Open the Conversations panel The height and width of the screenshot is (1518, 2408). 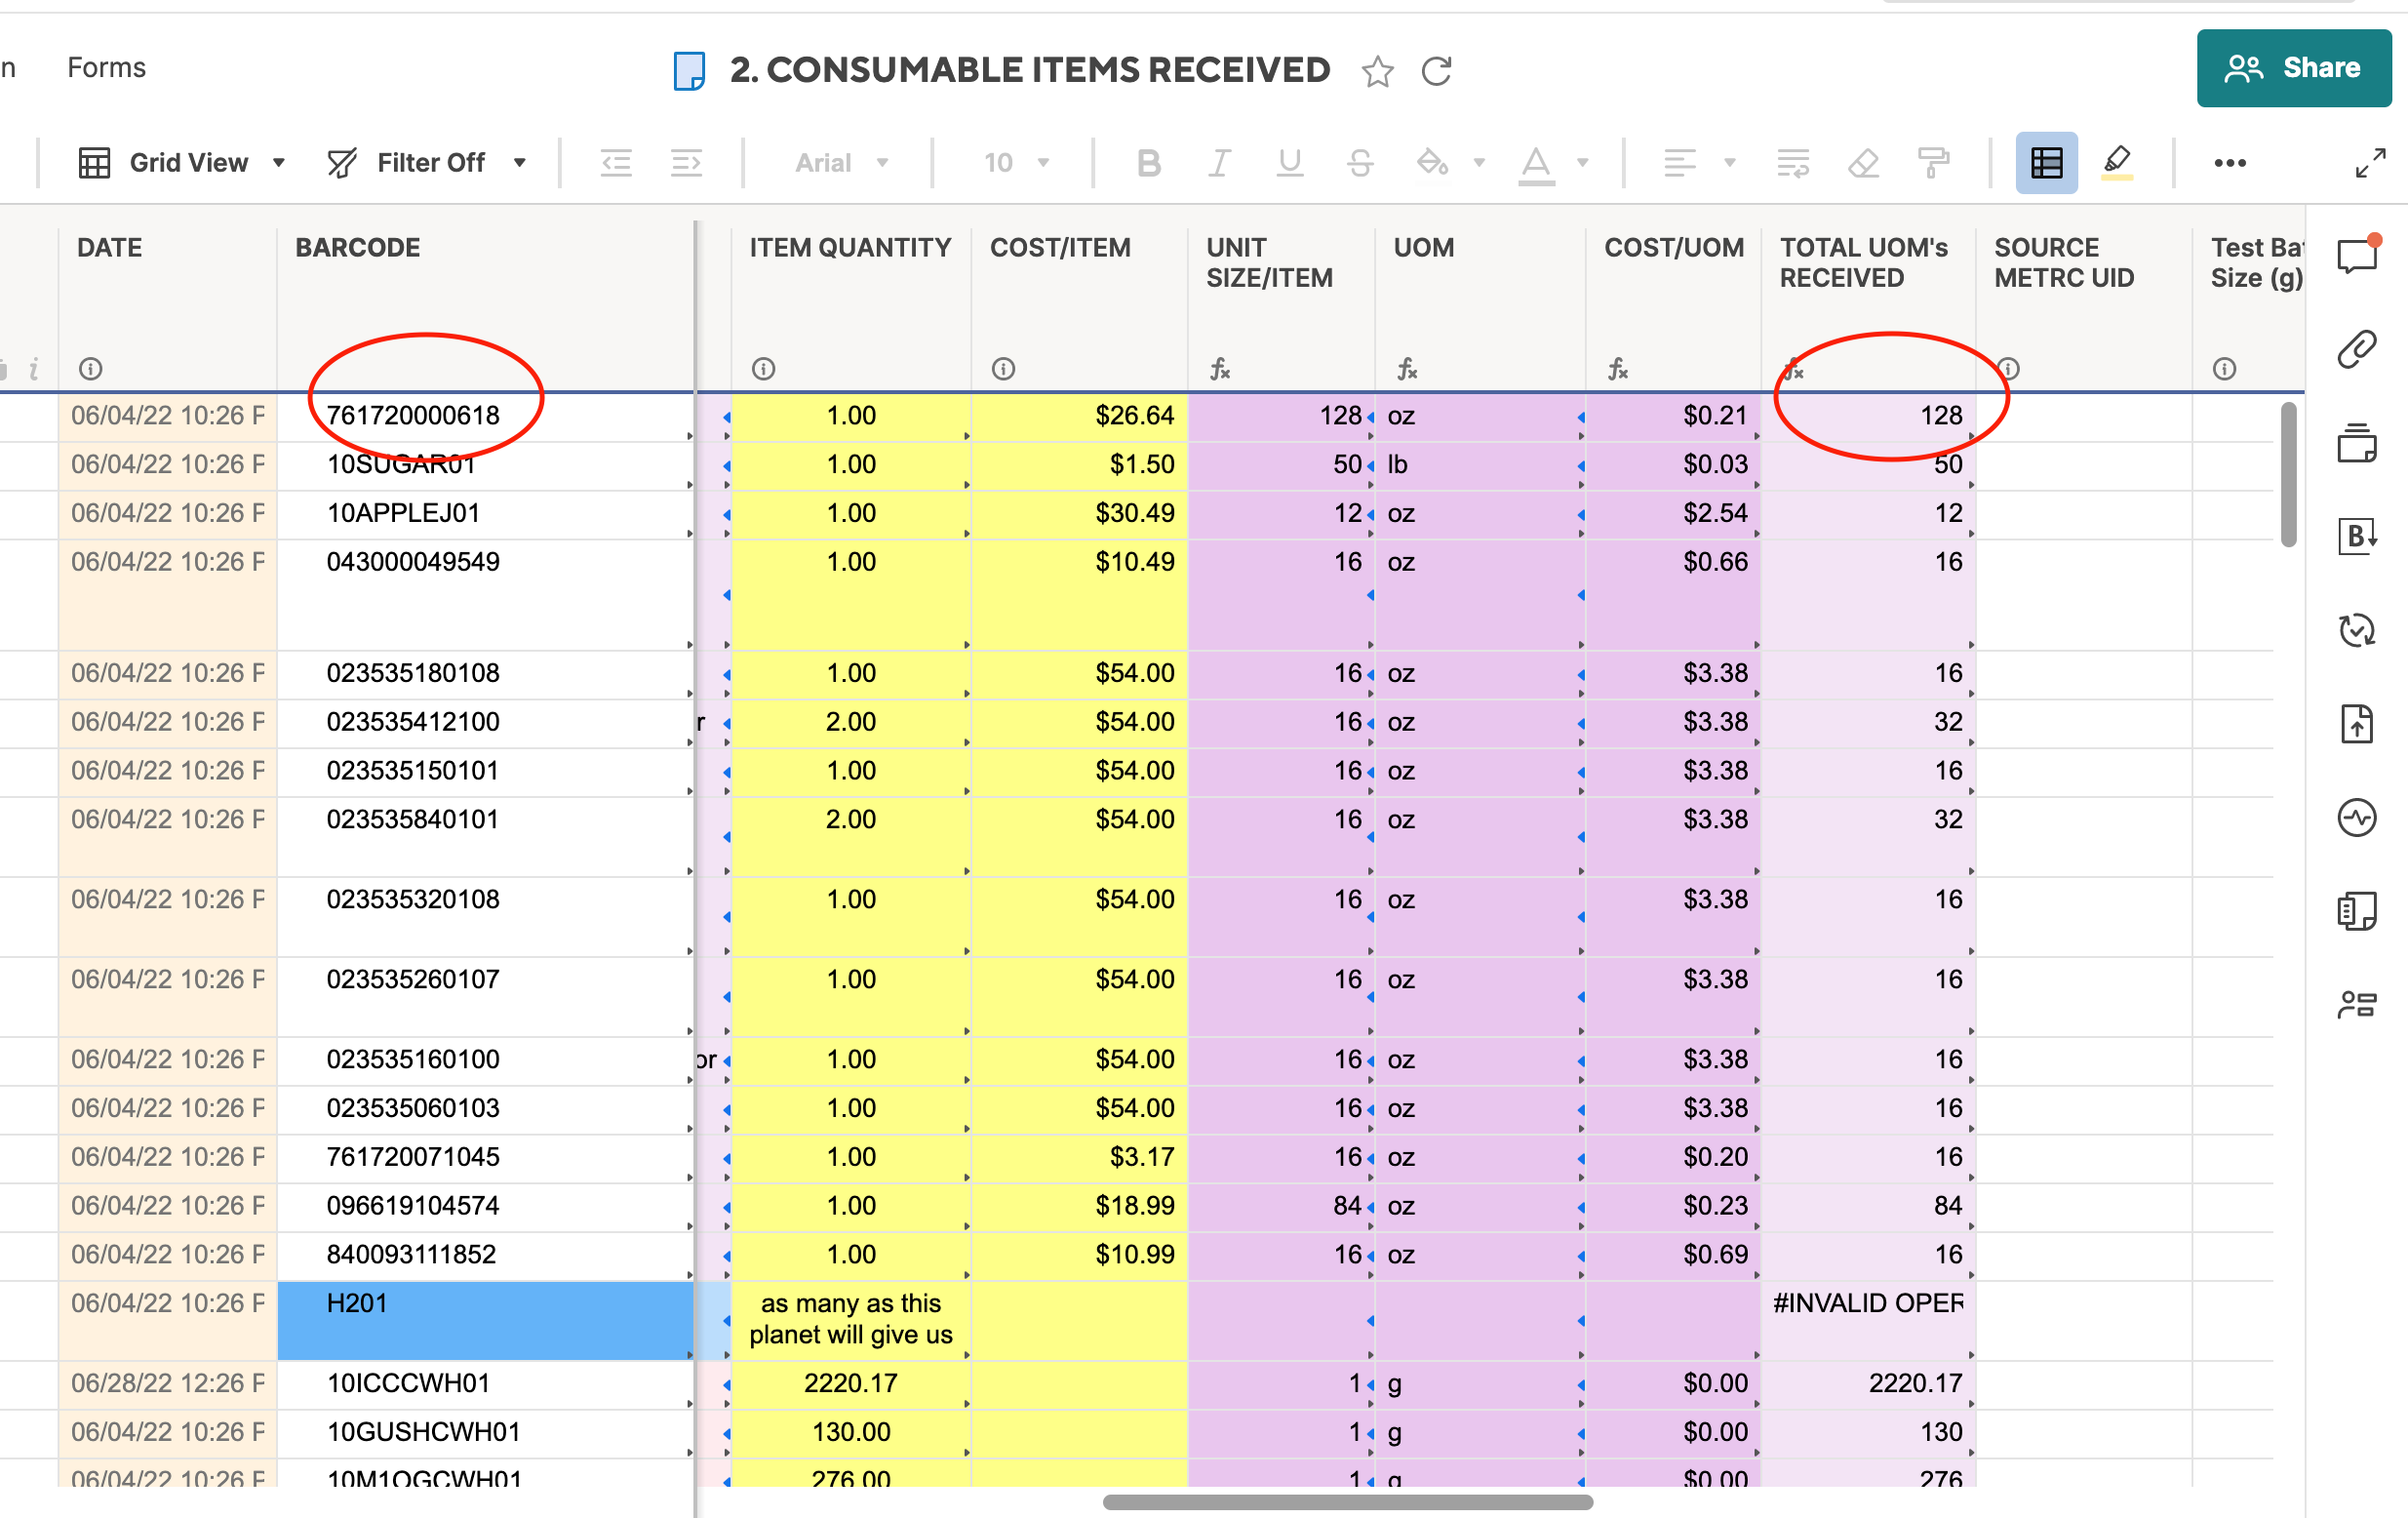pos(2357,255)
